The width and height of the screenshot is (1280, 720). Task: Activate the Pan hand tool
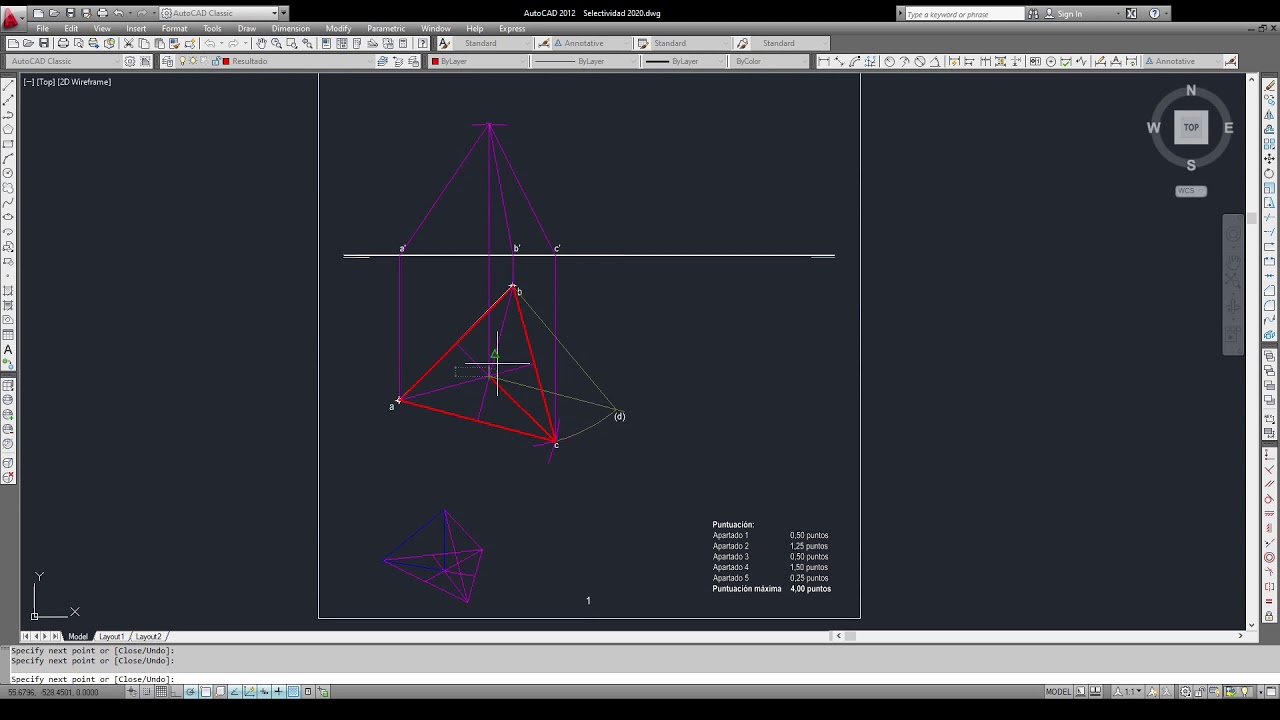tap(261, 44)
